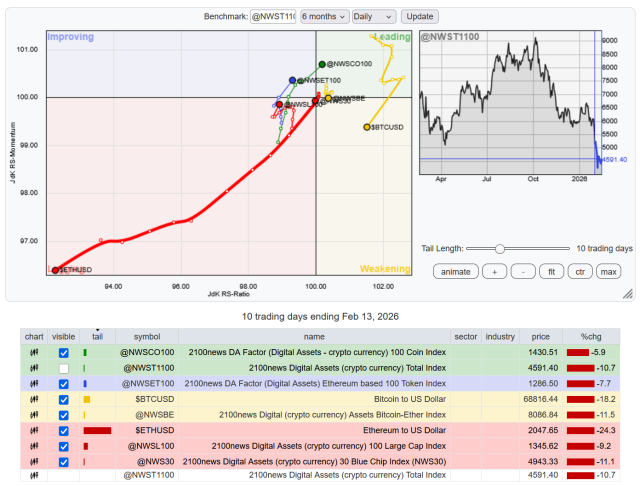Open the 6 months period dropdown
640x486 pixels.
pyautogui.click(x=324, y=17)
